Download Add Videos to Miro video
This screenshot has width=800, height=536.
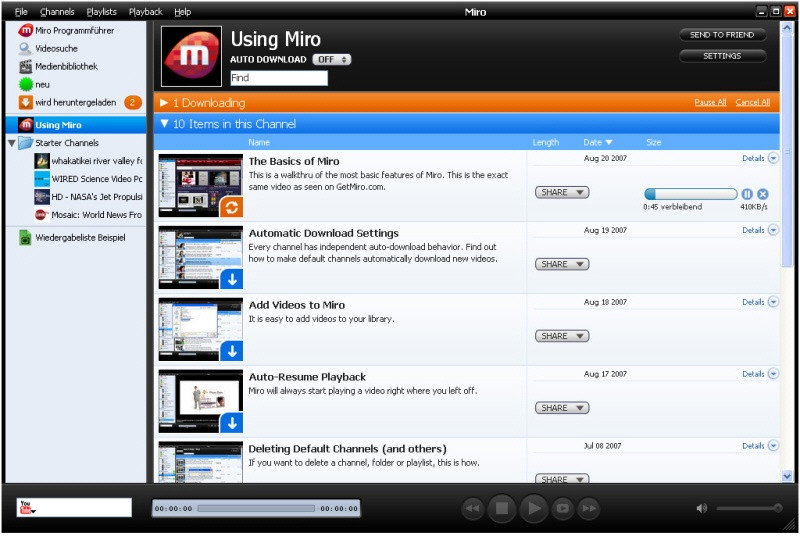pyautogui.click(x=232, y=351)
